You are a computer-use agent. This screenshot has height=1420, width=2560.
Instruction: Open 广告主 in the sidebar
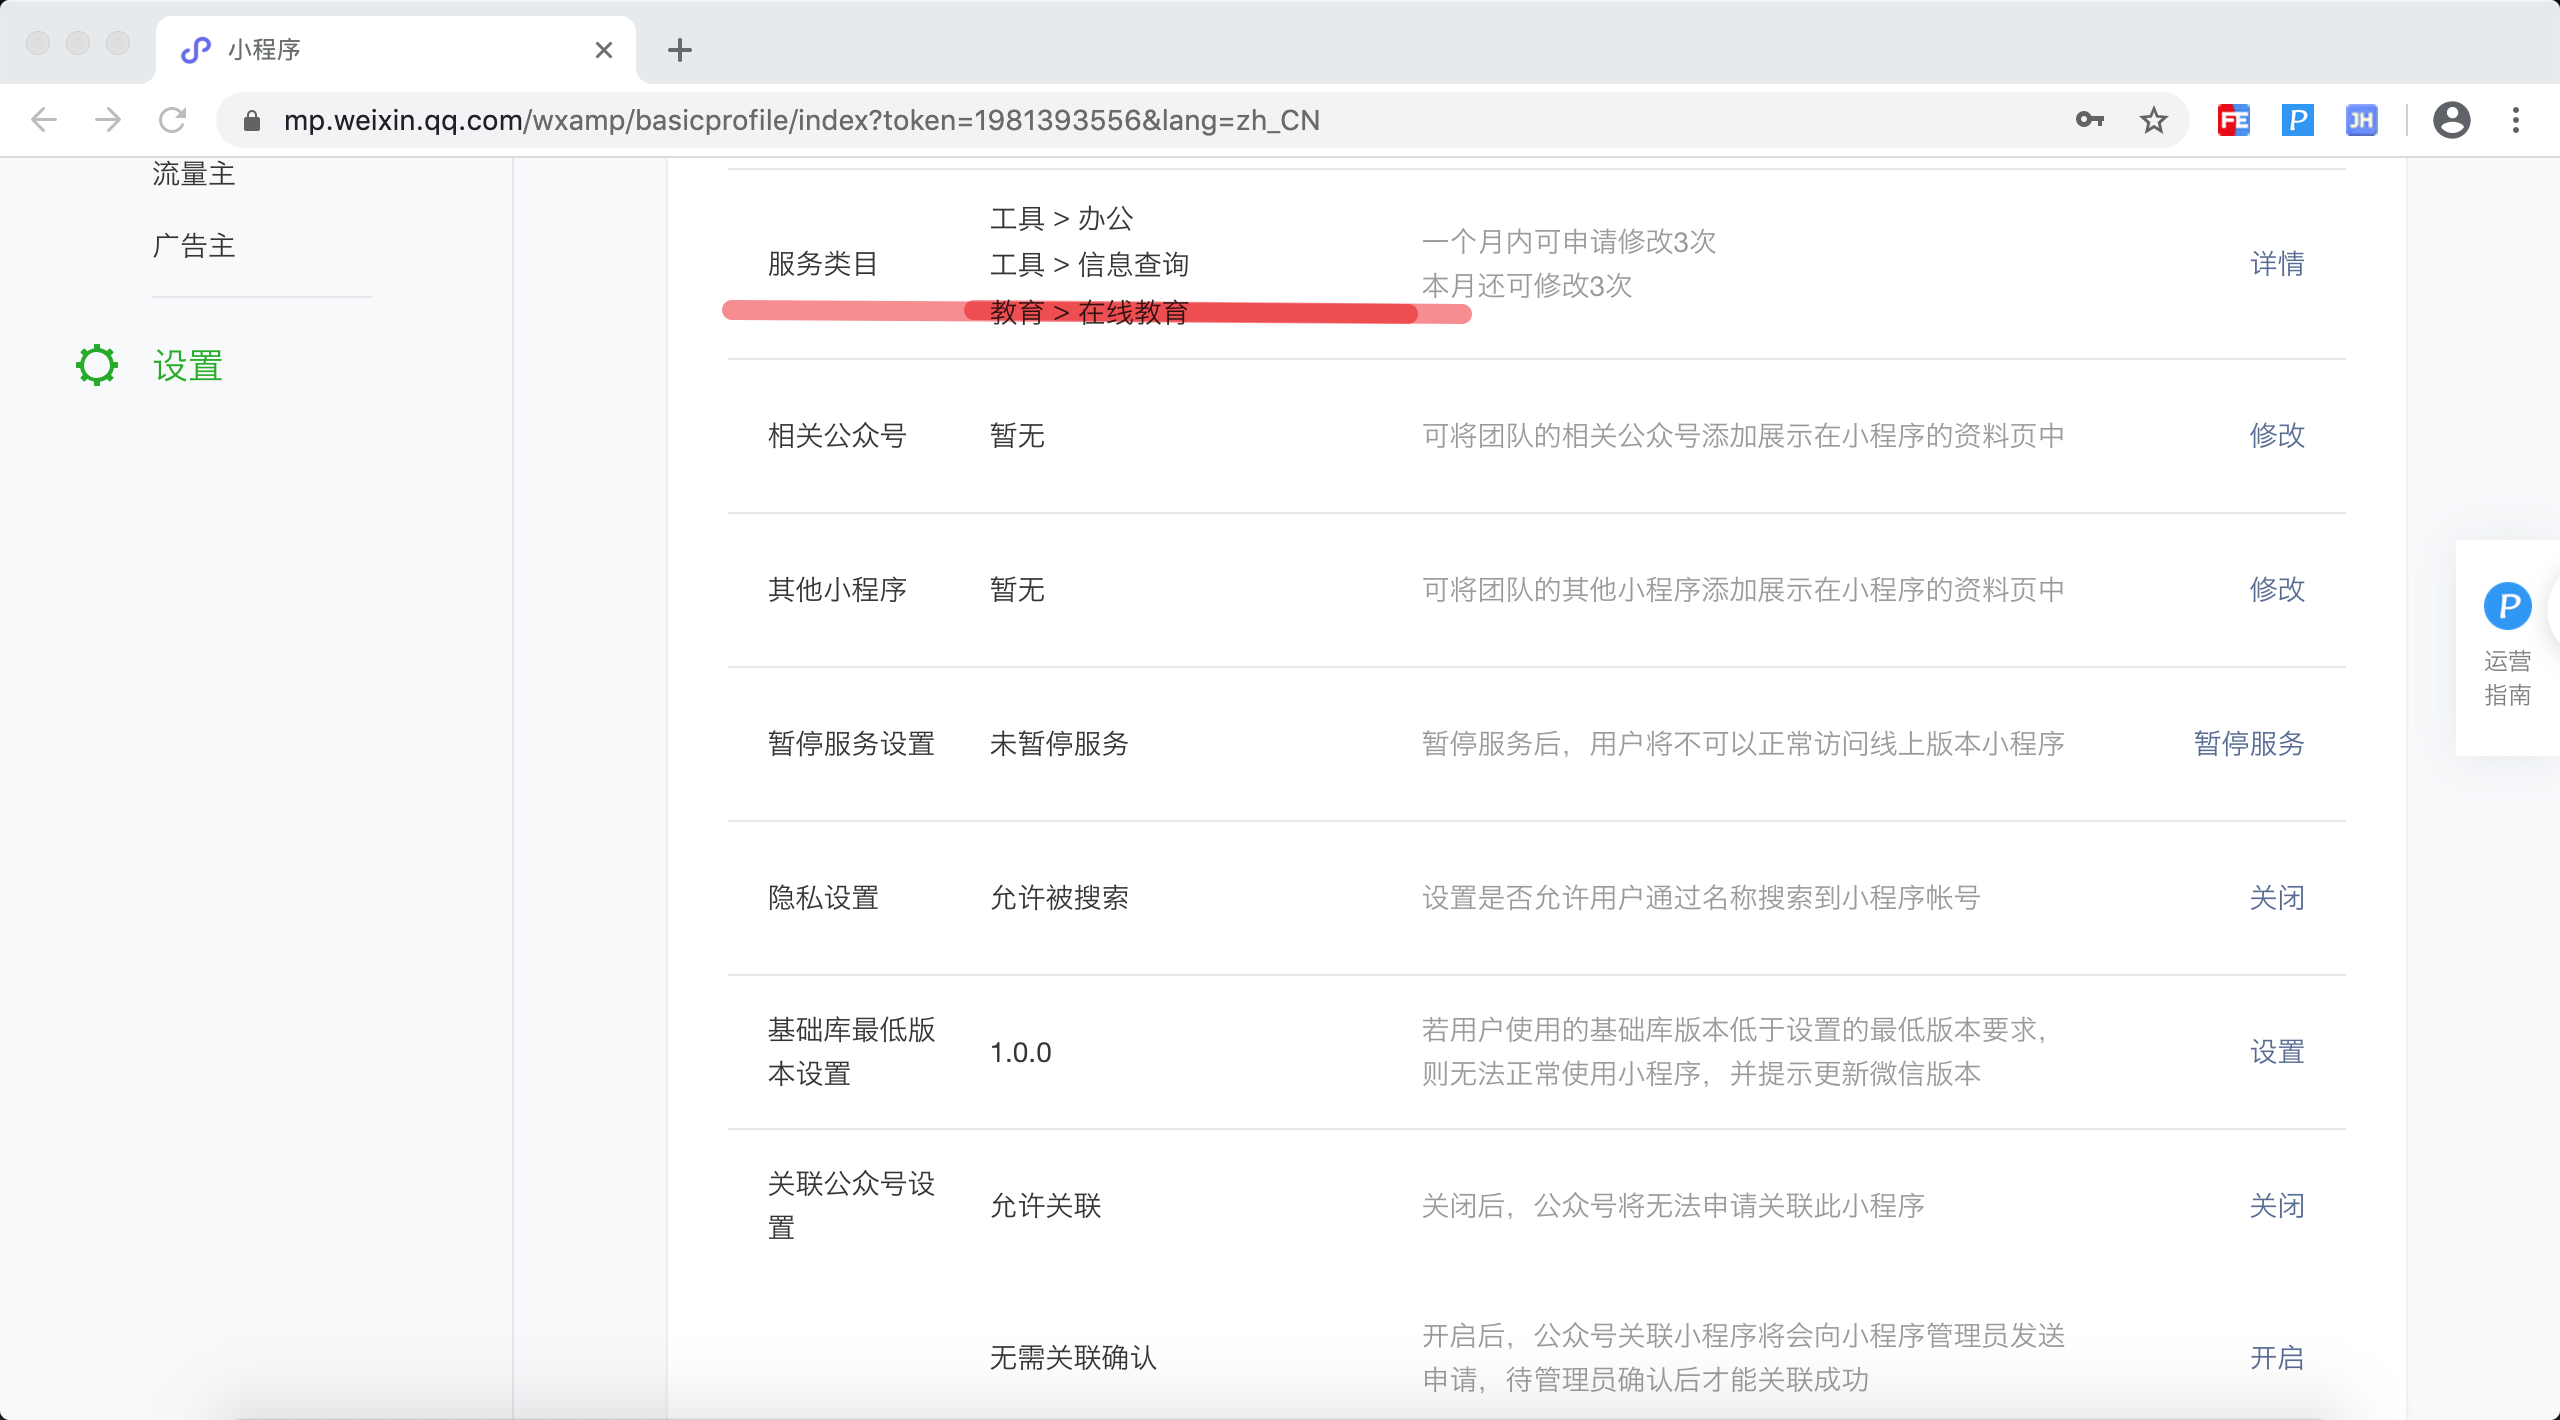coord(193,246)
